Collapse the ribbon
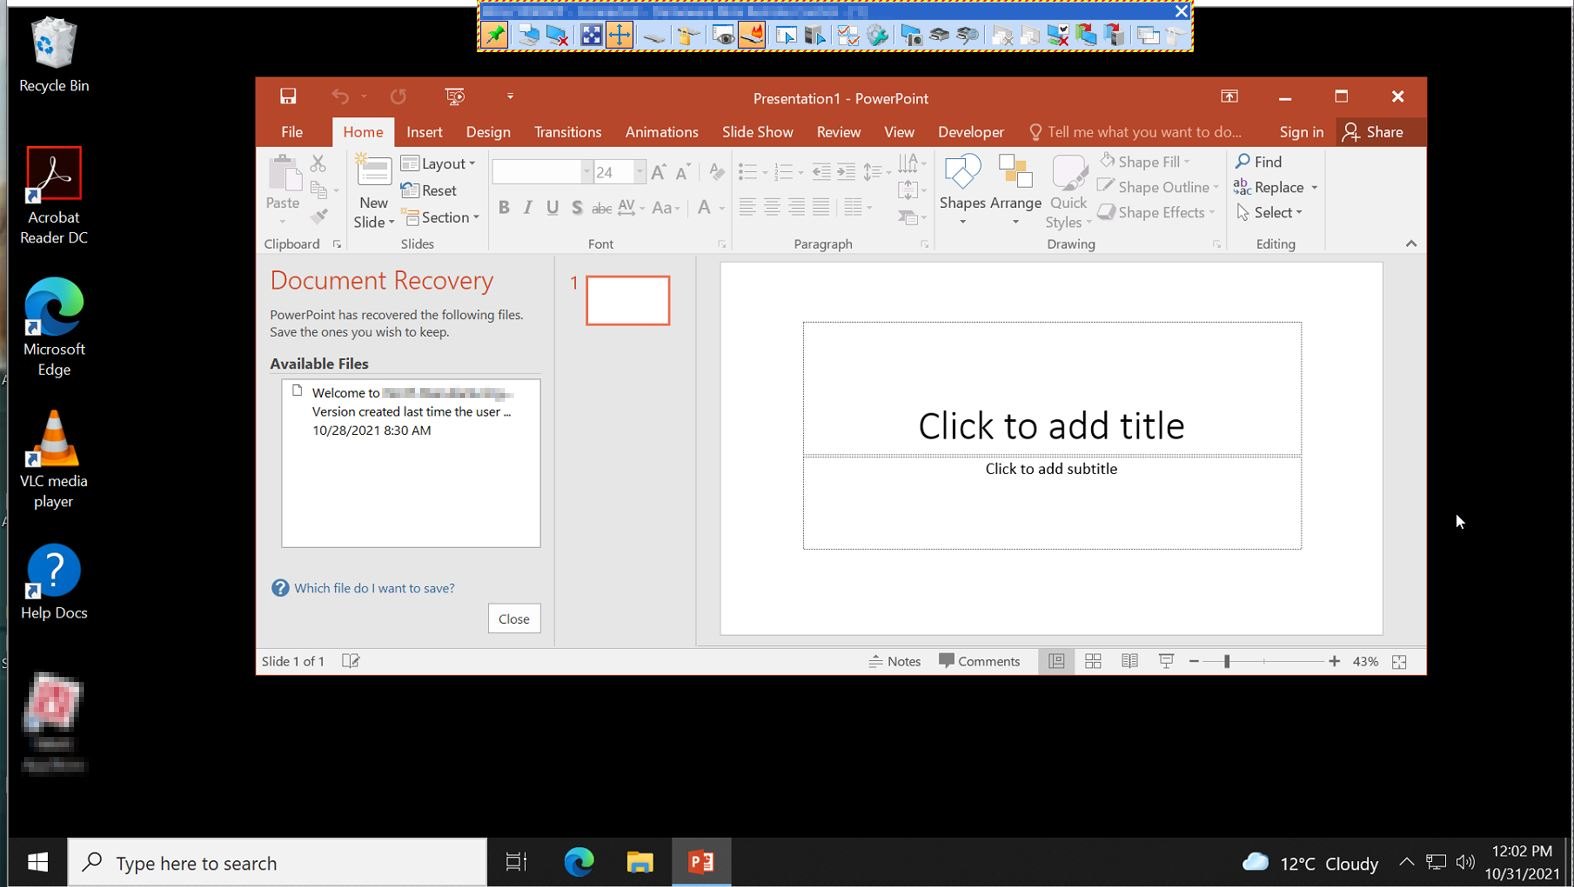The width and height of the screenshot is (1574, 887). 1411,244
